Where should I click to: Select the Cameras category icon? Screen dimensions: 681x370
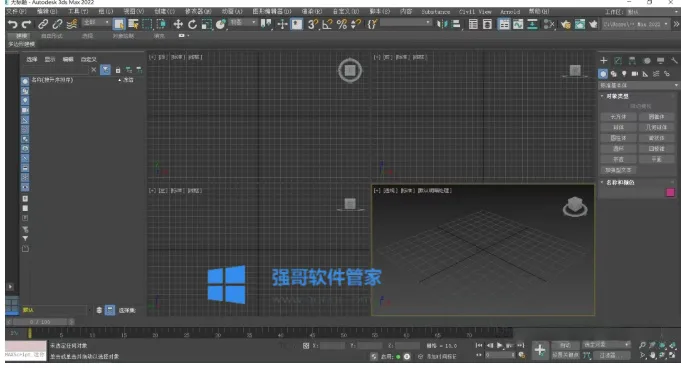[x=635, y=74]
